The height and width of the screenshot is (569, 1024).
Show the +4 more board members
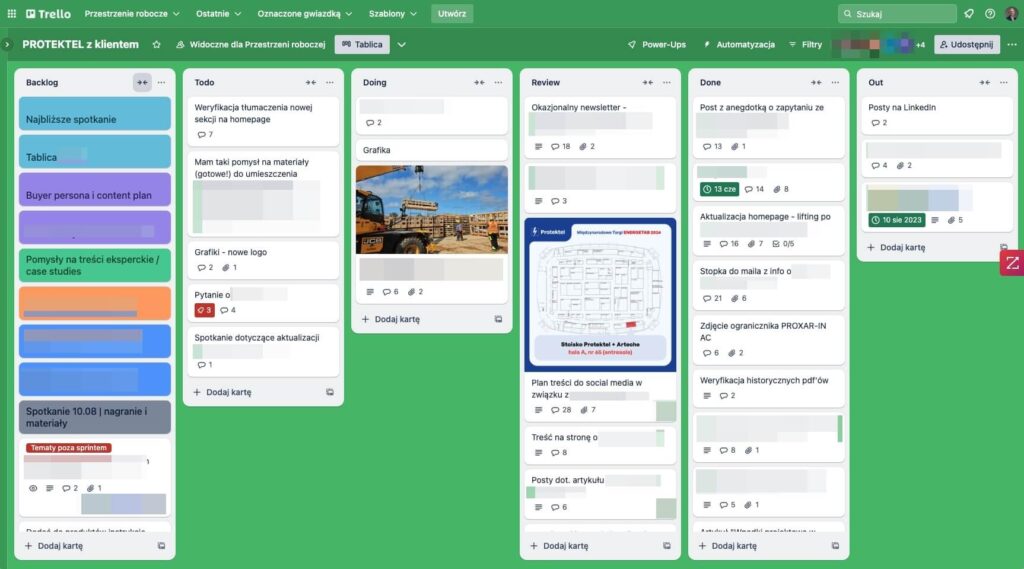(x=920, y=44)
